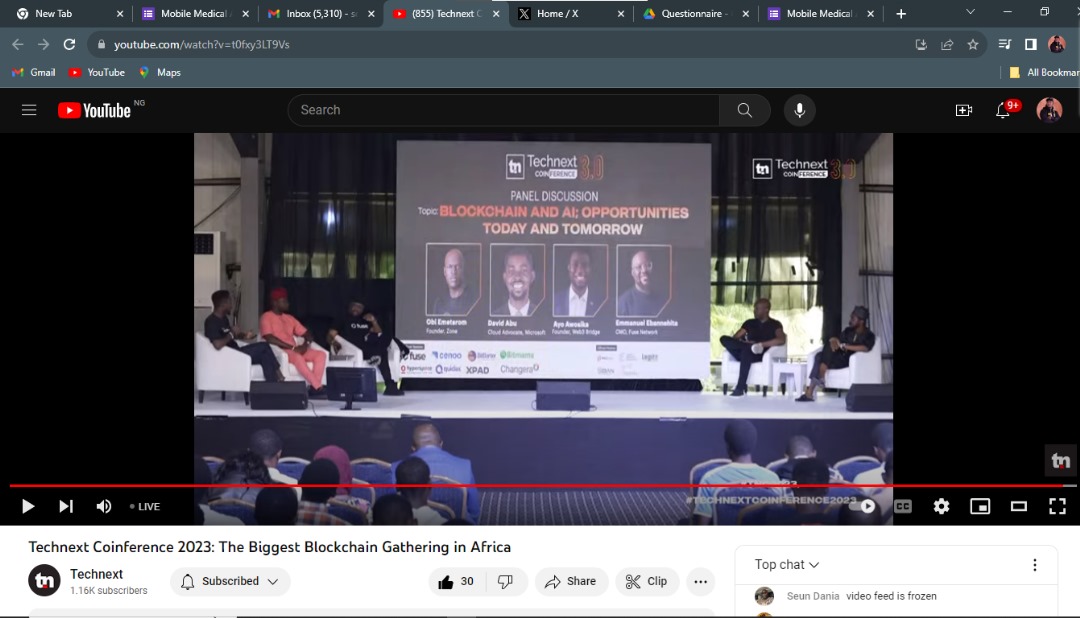Open All Bookmarks folder
This screenshot has width=1080, height=618.
tap(1044, 72)
